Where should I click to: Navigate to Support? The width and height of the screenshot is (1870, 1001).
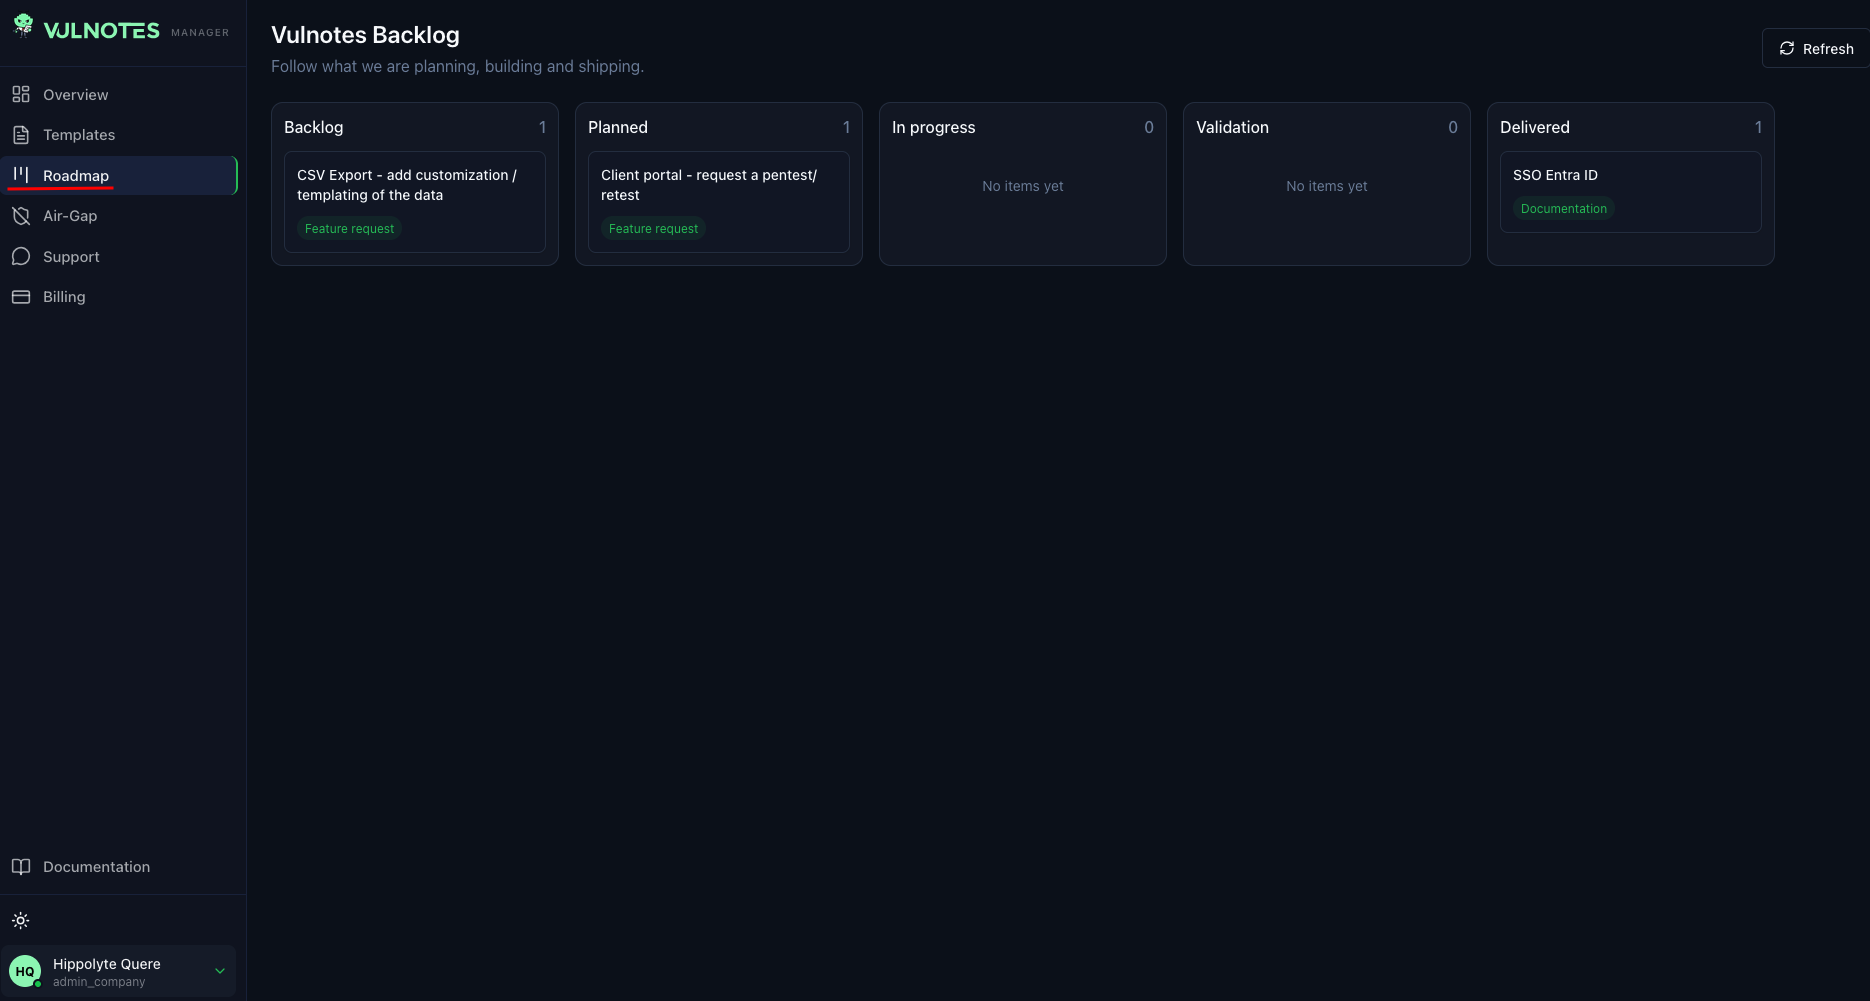(x=119, y=257)
